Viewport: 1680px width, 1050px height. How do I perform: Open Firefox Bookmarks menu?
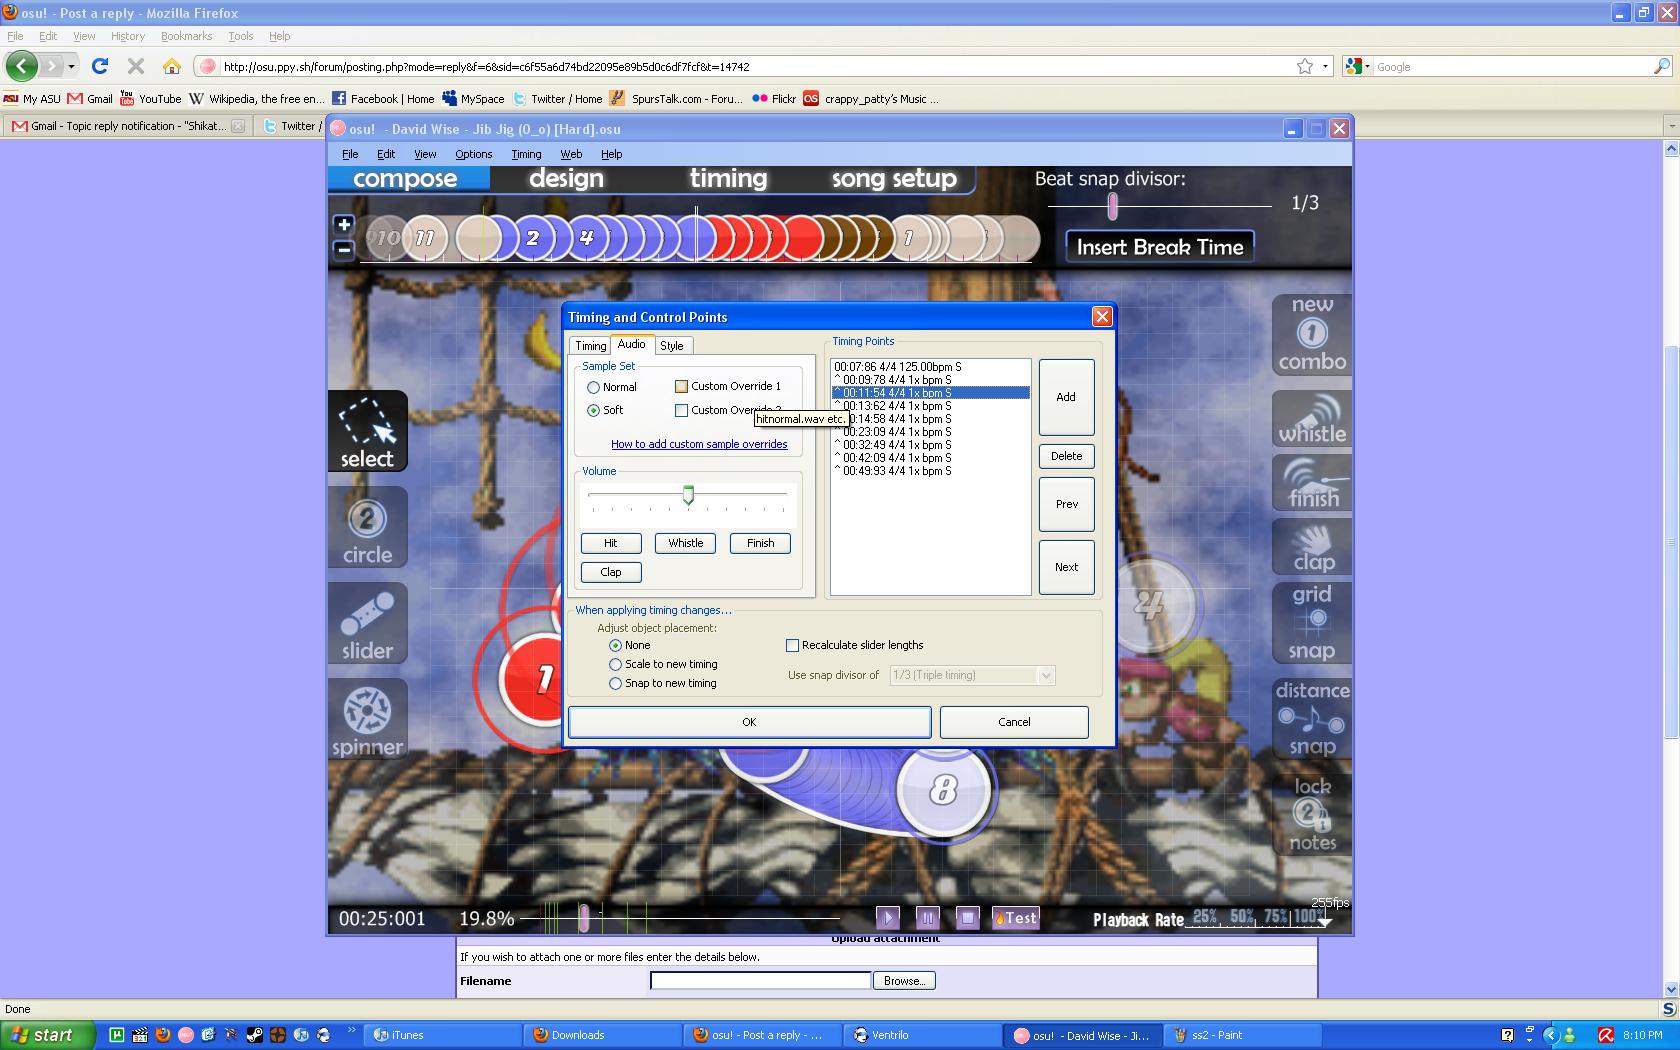[x=186, y=36]
